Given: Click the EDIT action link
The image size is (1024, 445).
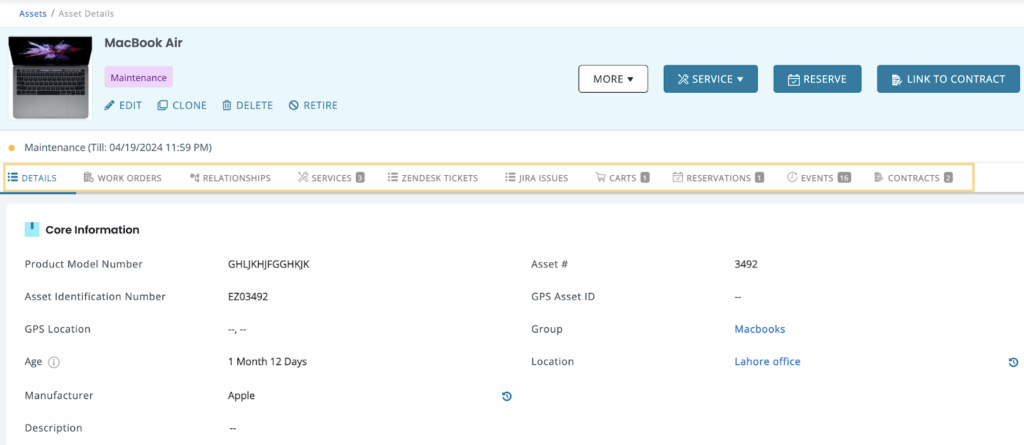Looking at the screenshot, I should click(x=123, y=105).
